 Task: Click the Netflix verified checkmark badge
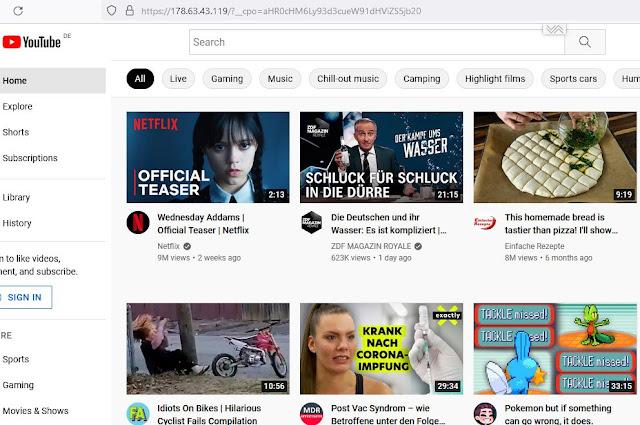187,246
